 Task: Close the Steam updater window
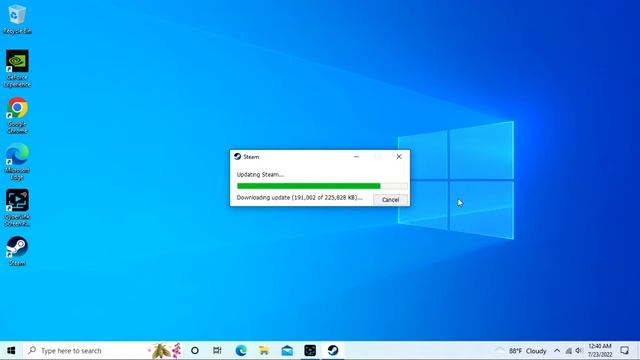tap(399, 157)
